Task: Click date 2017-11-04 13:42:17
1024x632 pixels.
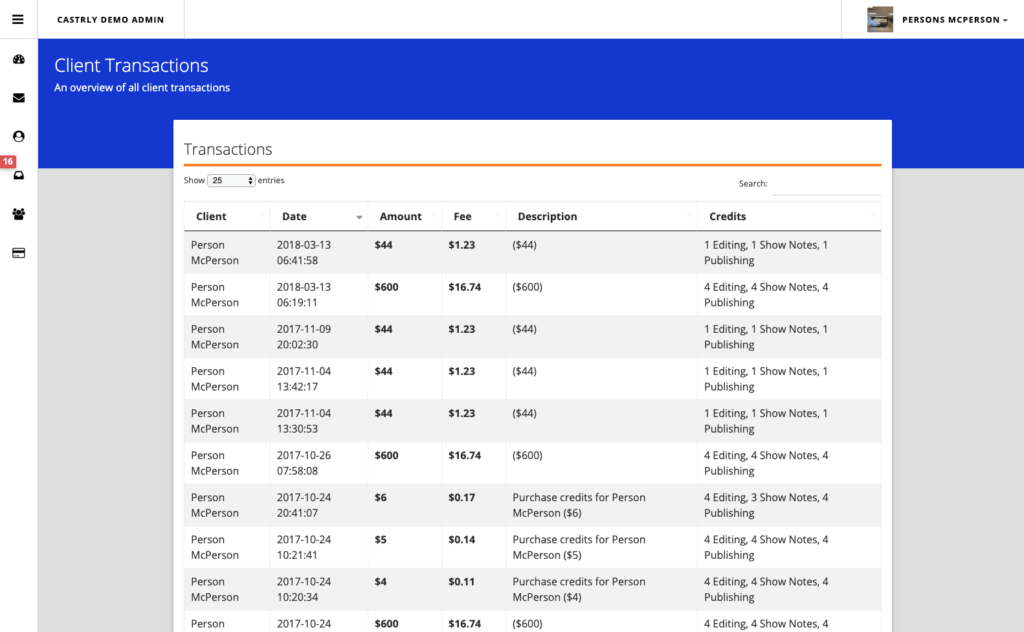Action: [x=304, y=379]
